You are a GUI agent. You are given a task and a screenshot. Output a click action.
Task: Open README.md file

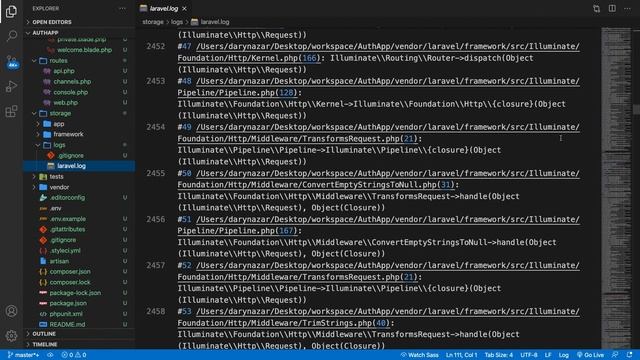pos(67,324)
